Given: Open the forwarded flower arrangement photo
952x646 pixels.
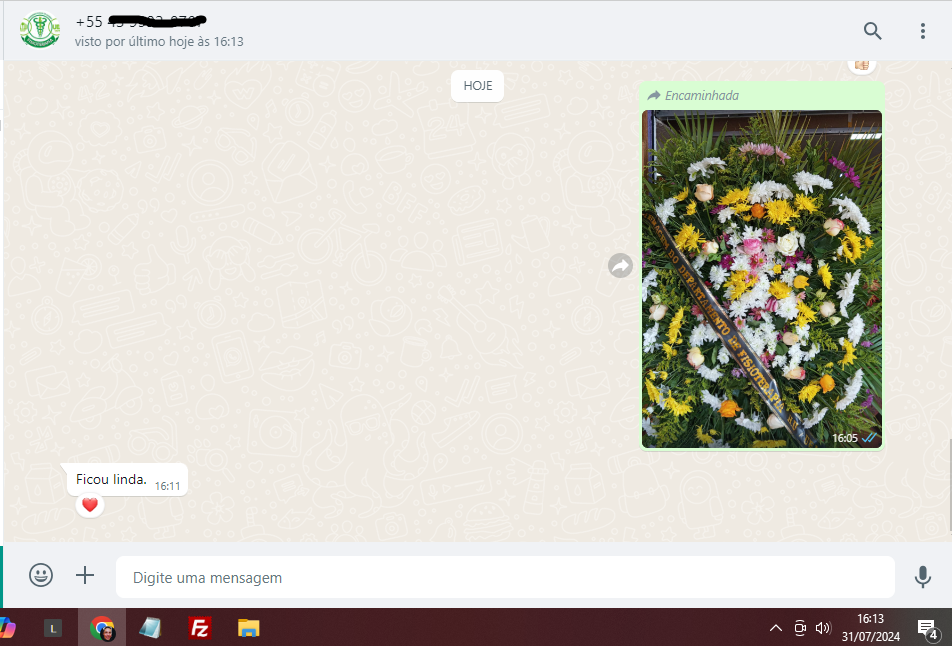Looking at the screenshot, I should coord(762,279).
